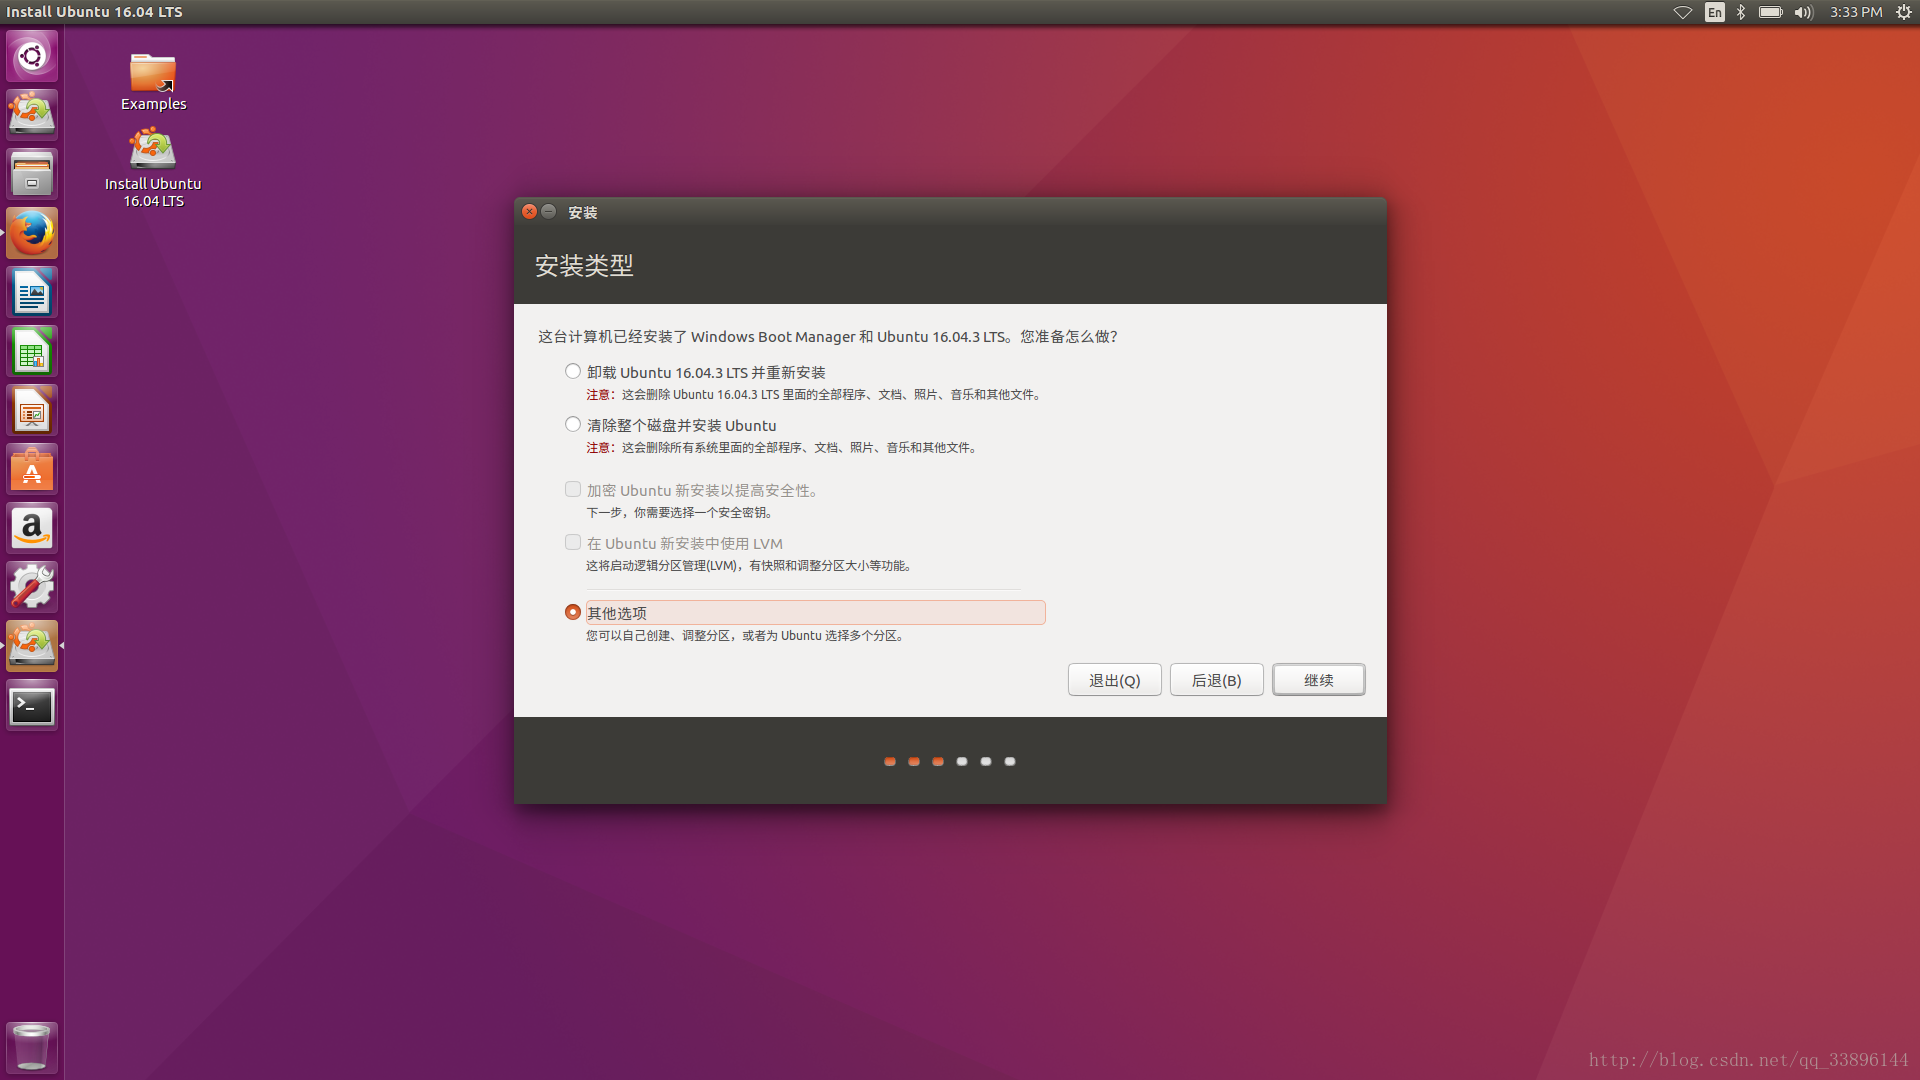Close the 安装 installer window
The height and width of the screenshot is (1080, 1920).
tap(529, 211)
